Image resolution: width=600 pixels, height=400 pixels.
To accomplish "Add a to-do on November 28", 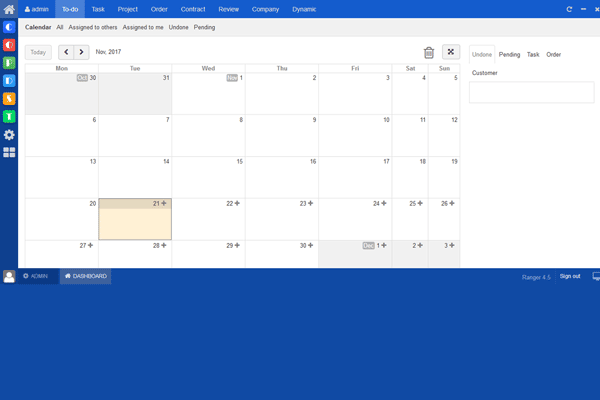I will (164, 245).
